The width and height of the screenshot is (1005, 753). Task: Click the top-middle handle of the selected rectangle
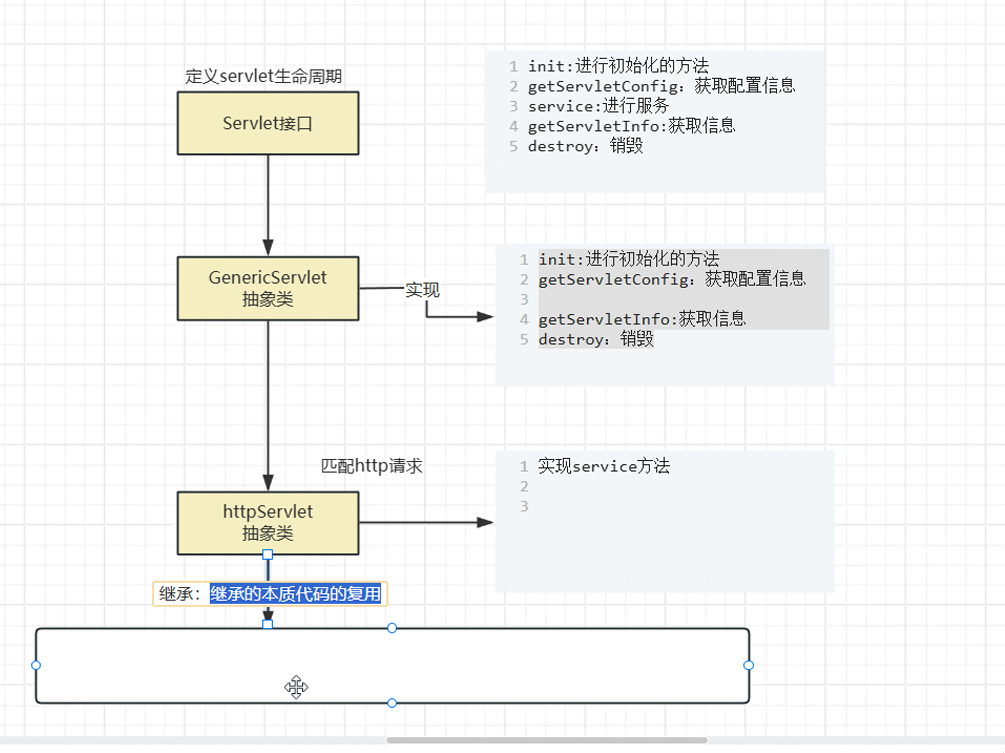tap(392, 628)
